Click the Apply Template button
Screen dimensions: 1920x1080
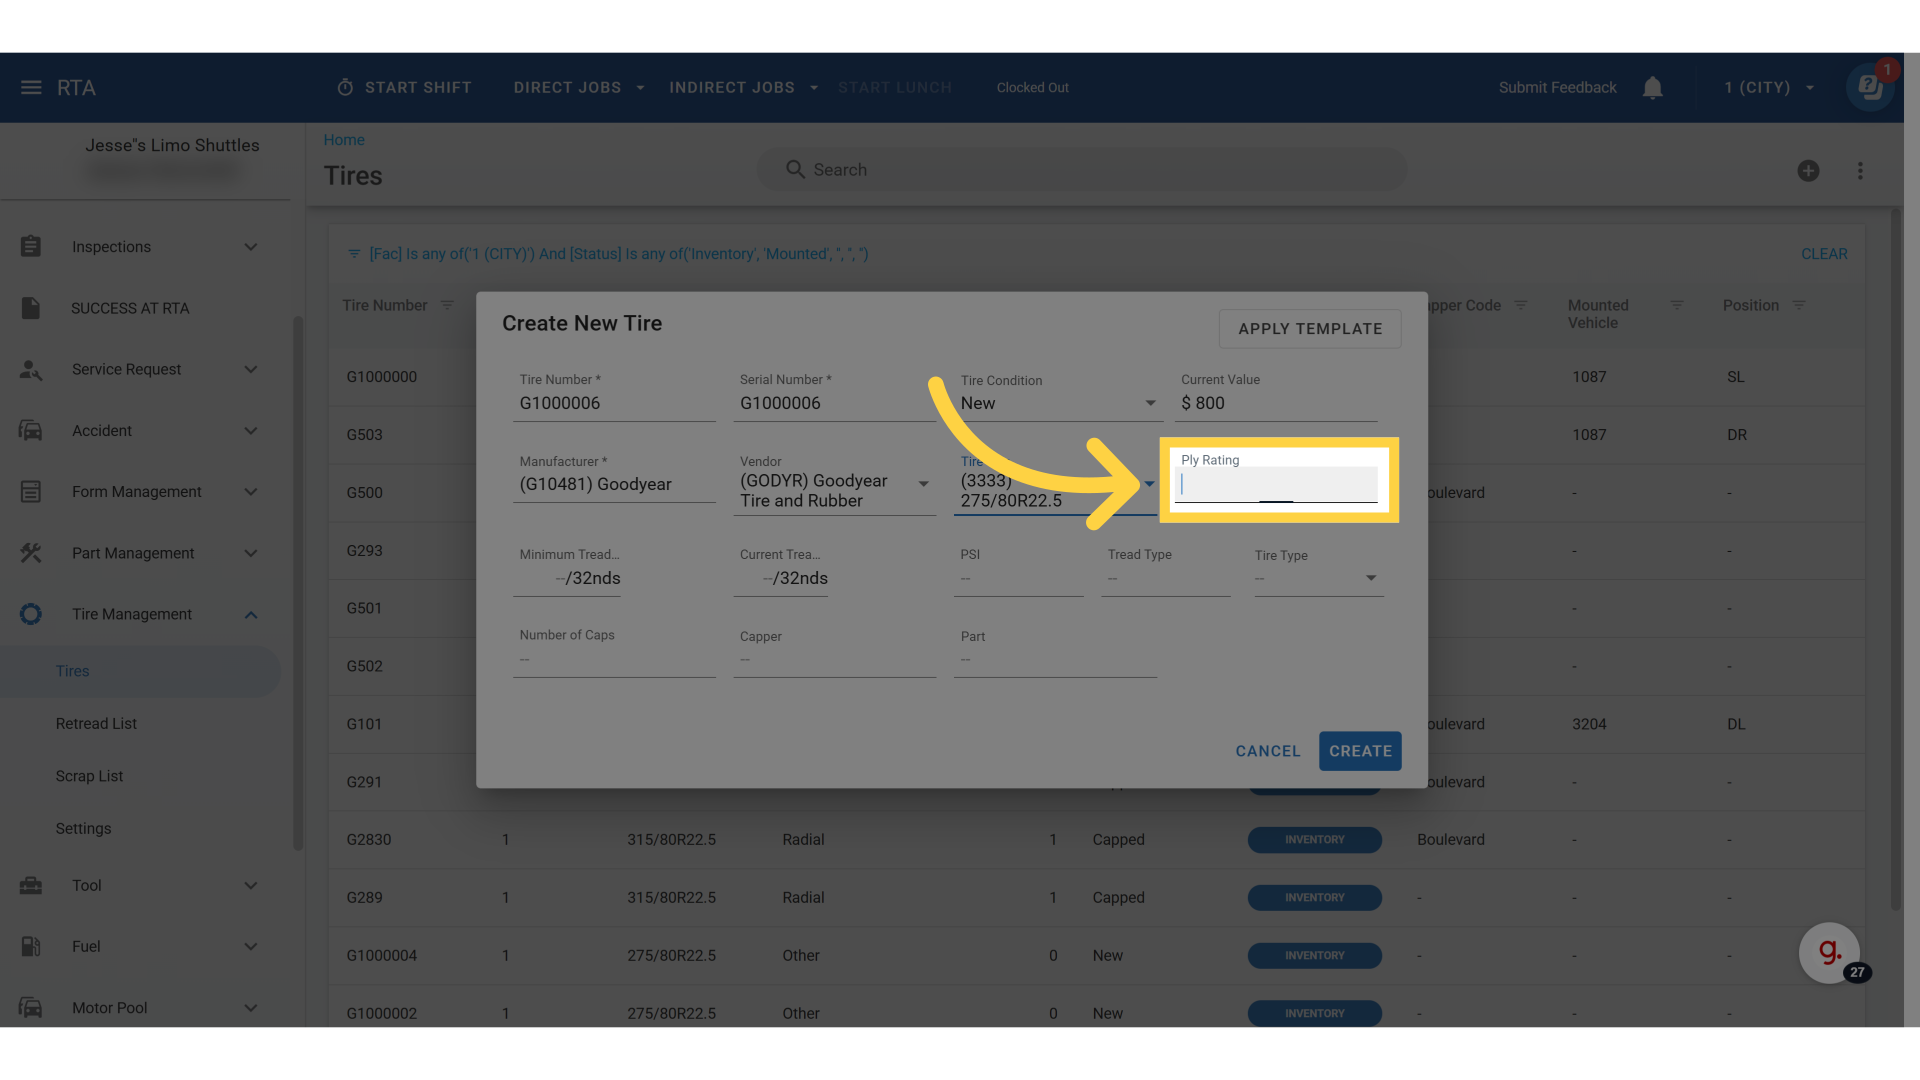pos(1309,329)
